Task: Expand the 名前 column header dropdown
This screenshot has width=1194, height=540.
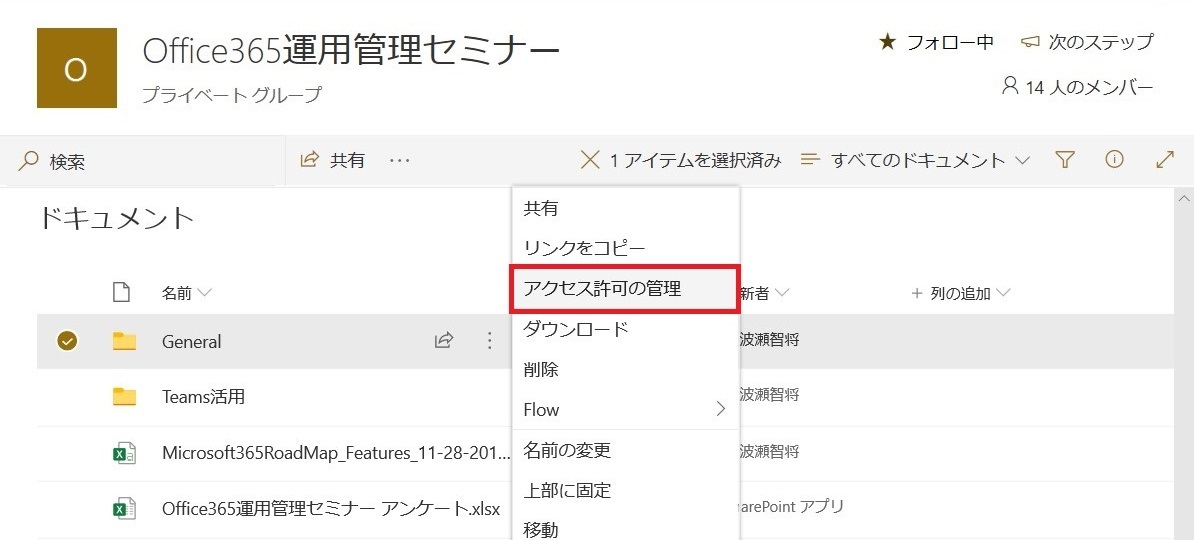Action: [x=204, y=293]
